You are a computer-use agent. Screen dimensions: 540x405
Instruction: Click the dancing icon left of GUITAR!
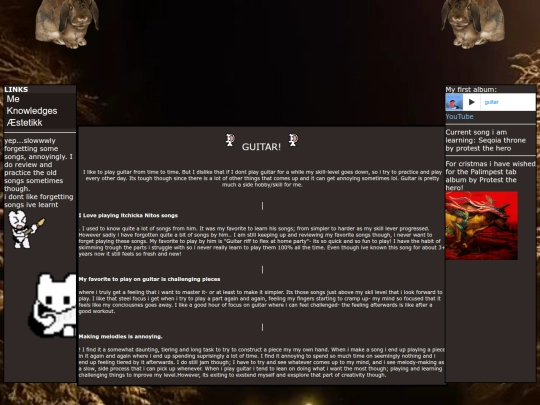[230, 140]
